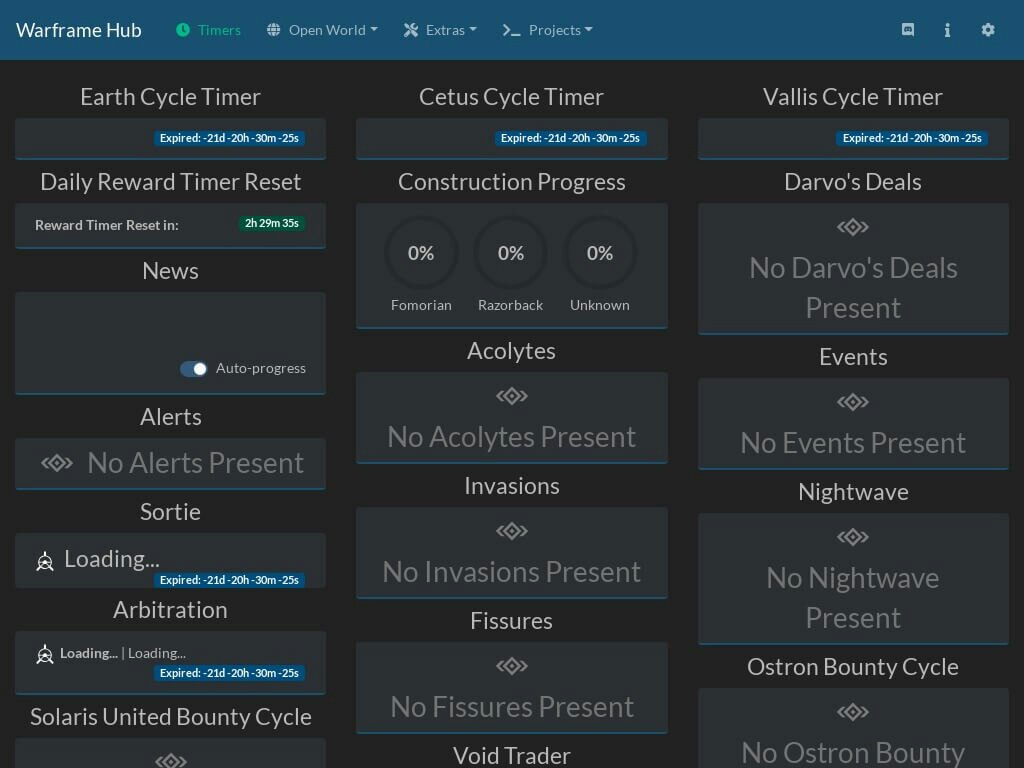Click the diamond icon in Nightwave panel

click(x=853, y=537)
